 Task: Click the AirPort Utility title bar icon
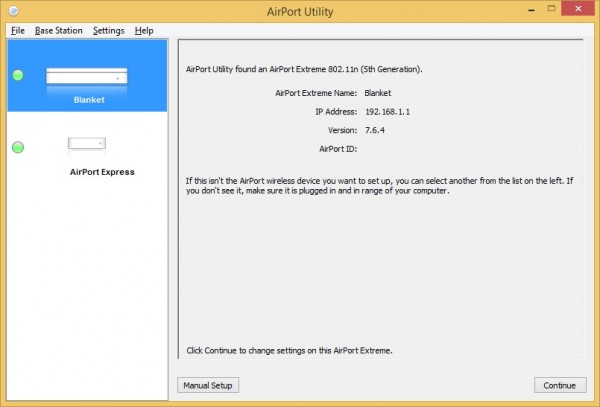pos(13,11)
